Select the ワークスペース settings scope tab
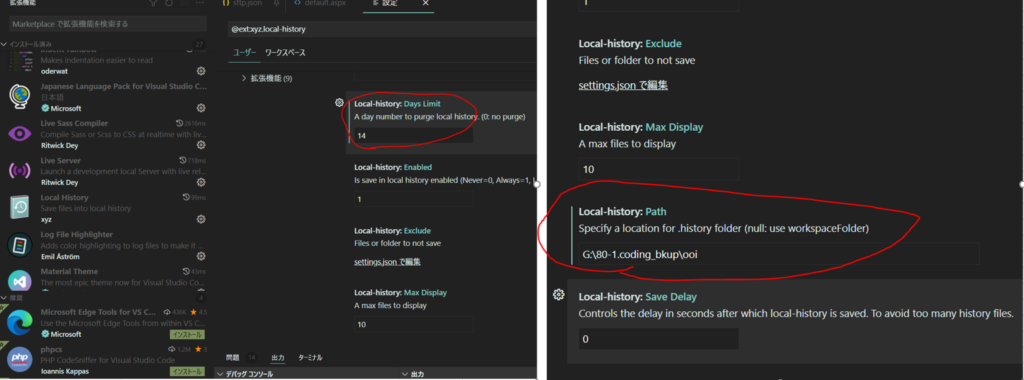The image size is (1024, 380). coord(285,53)
